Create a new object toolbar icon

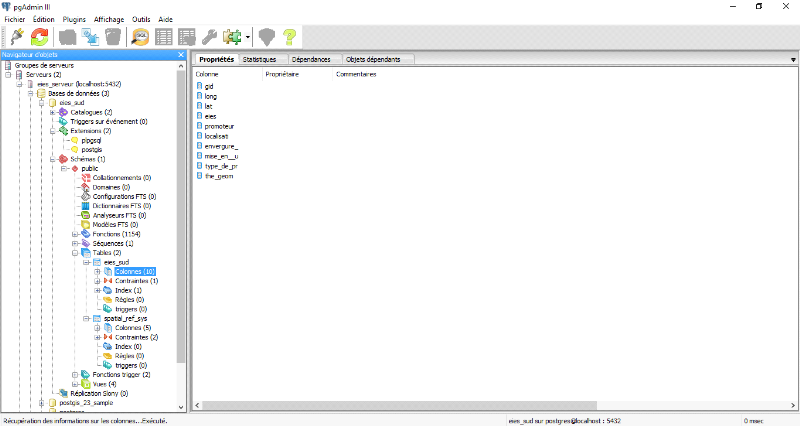(x=91, y=37)
